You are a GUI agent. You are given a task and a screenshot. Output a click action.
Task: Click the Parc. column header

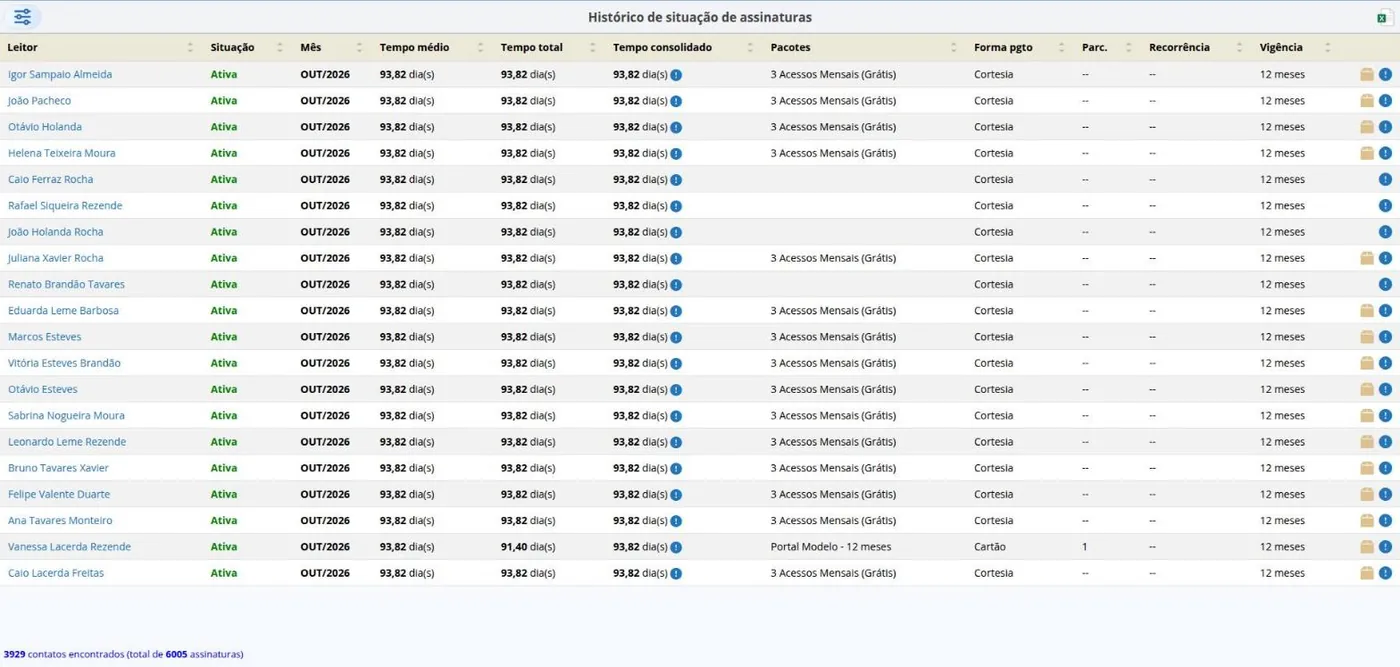pos(1095,47)
